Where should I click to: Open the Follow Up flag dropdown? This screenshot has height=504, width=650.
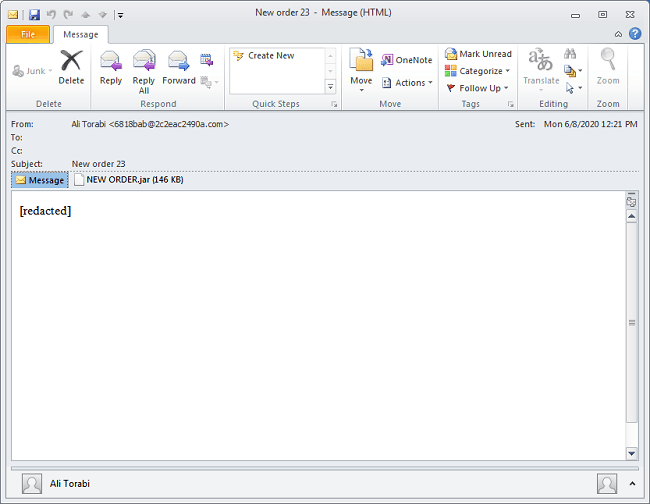[478, 88]
